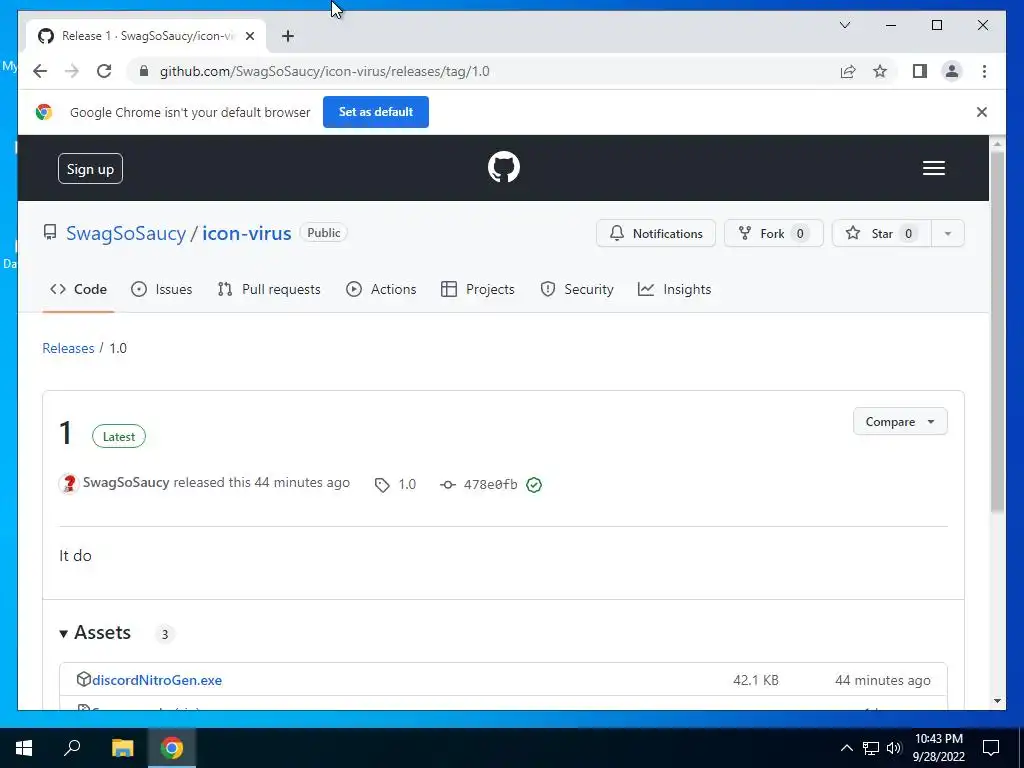The width and height of the screenshot is (1024, 768).
Task: Click browser Back arrow
Action: click(x=40, y=71)
